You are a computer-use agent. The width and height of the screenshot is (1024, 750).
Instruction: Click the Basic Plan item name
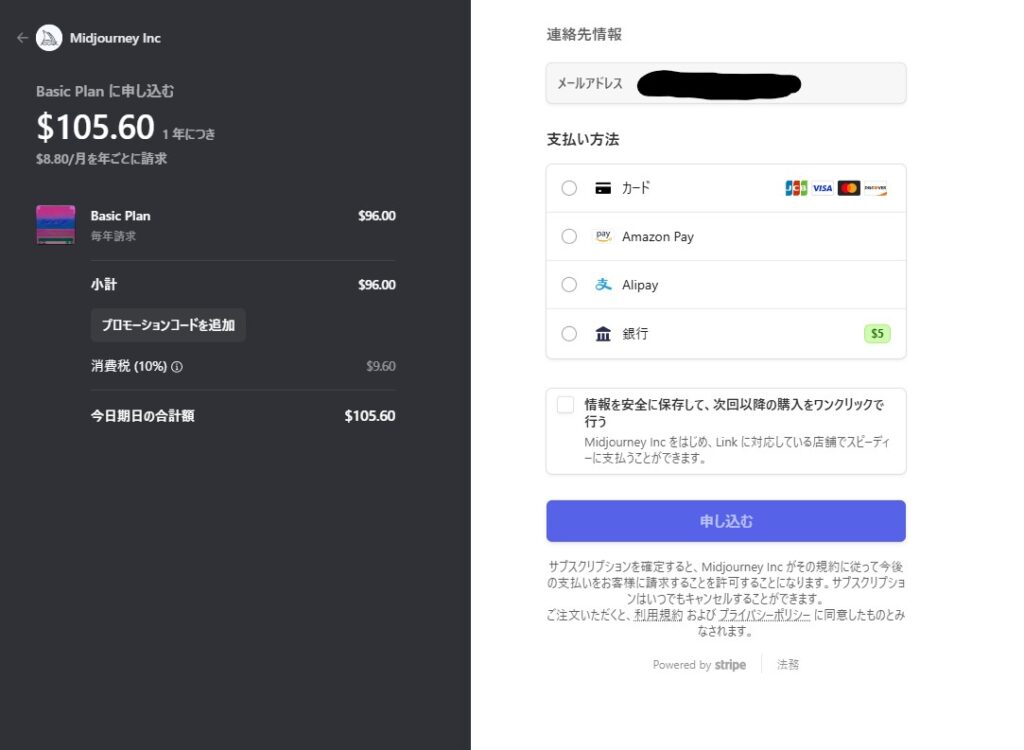pos(120,216)
